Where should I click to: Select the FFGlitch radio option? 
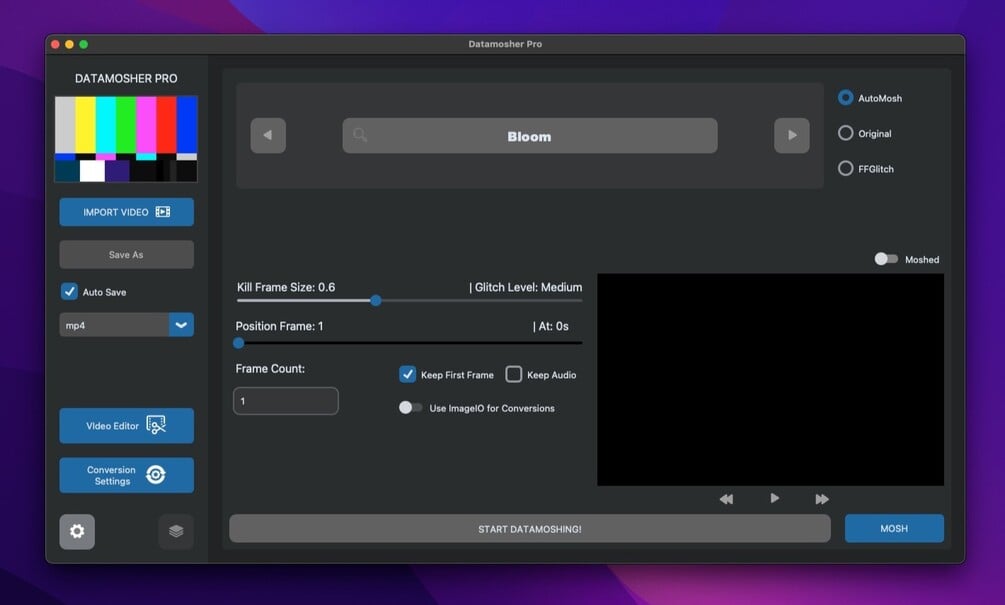pos(845,168)
